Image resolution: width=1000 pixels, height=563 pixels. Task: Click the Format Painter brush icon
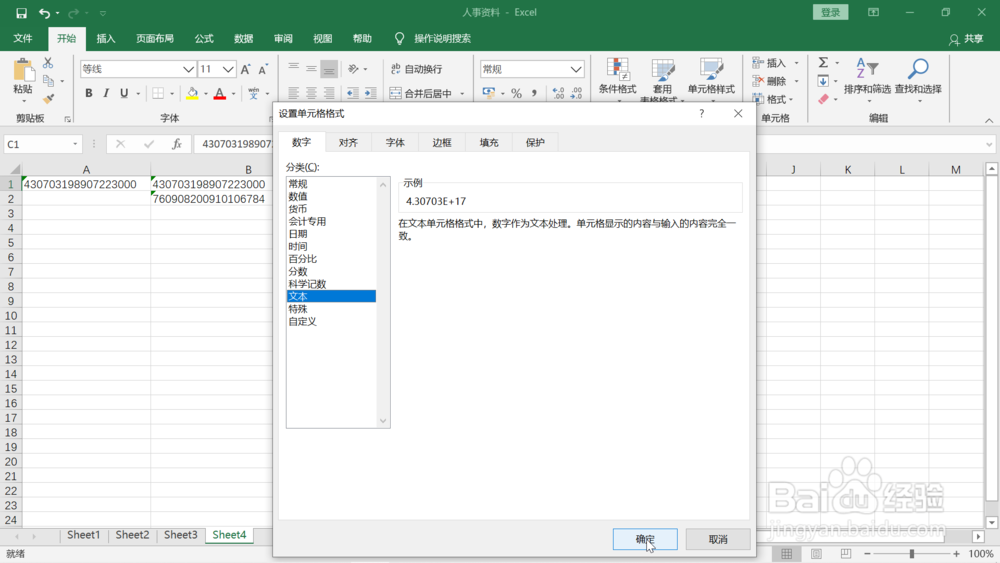tap(48, 98)
